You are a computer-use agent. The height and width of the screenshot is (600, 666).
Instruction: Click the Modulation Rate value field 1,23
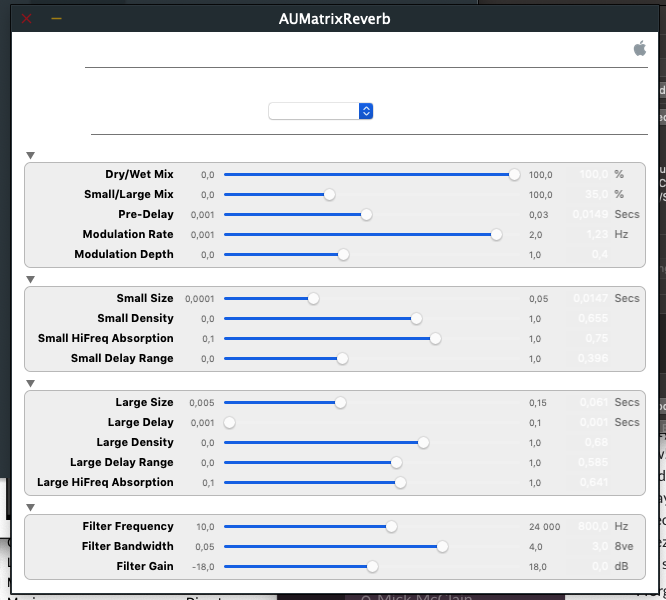[x=589, y=234]
